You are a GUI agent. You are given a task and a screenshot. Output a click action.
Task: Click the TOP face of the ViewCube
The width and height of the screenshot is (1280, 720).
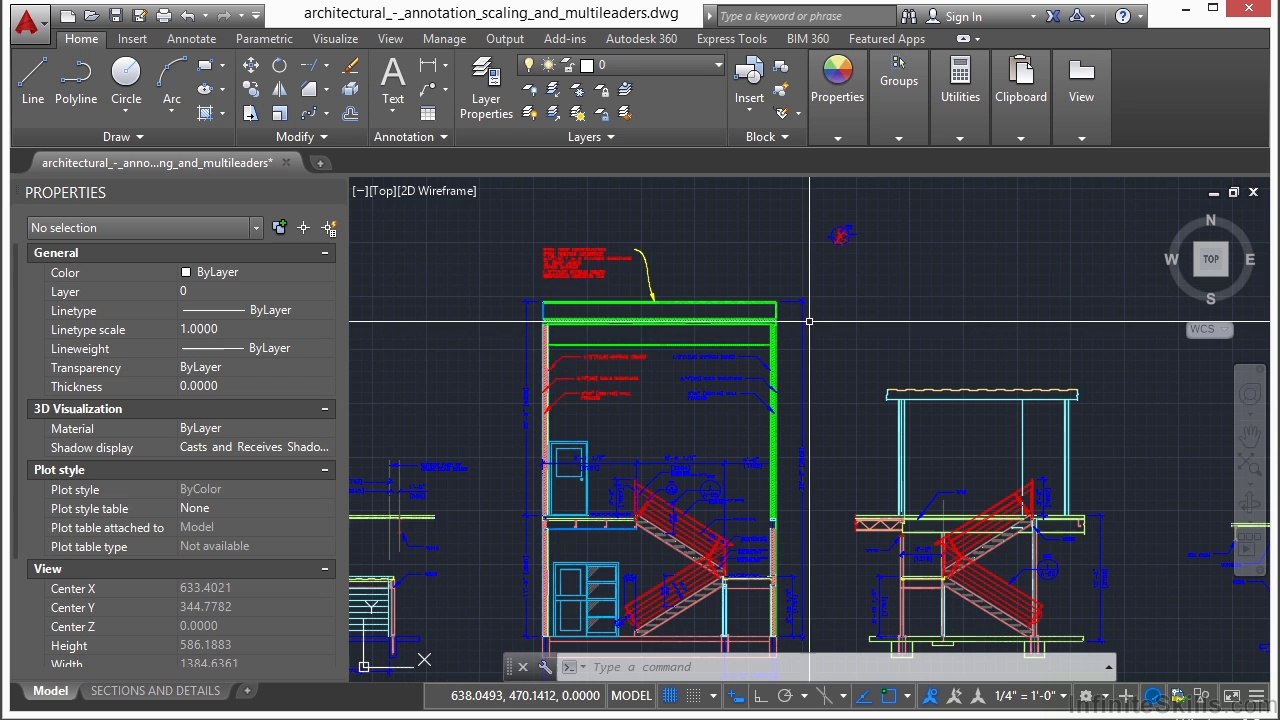1210,259
